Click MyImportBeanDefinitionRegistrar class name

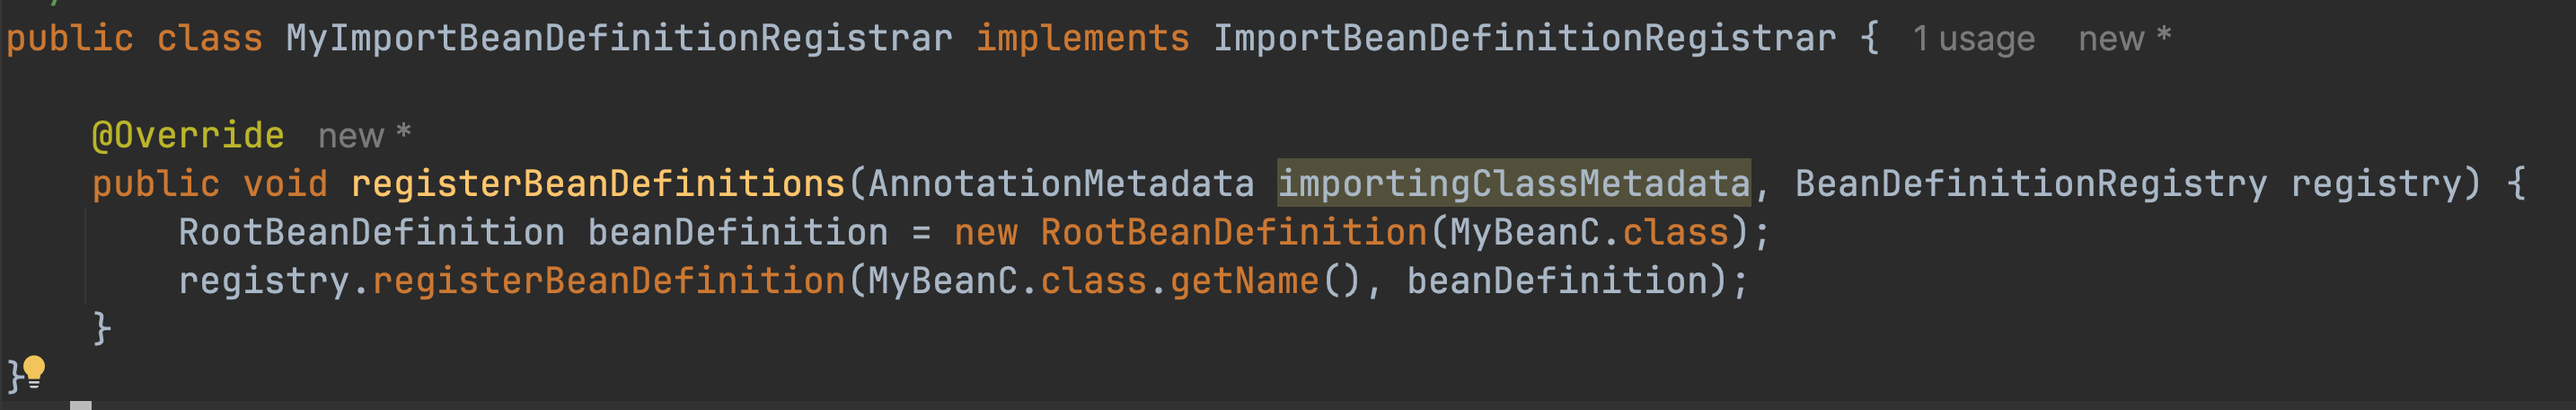[618, 39]
